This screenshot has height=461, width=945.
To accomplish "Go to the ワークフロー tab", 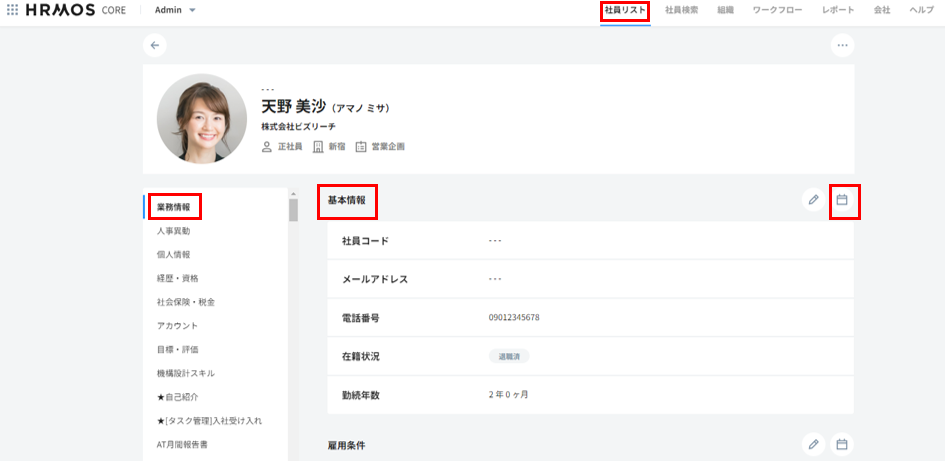I will click(777, 10).
